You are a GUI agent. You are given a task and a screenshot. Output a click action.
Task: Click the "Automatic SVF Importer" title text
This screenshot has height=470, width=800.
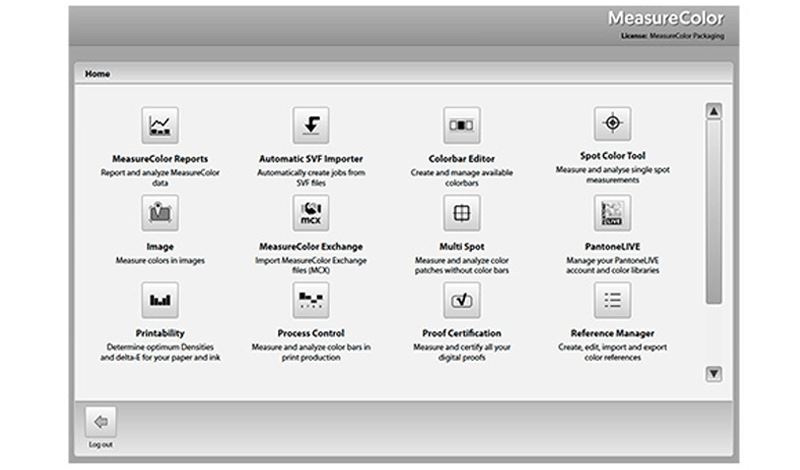[311, 159]
